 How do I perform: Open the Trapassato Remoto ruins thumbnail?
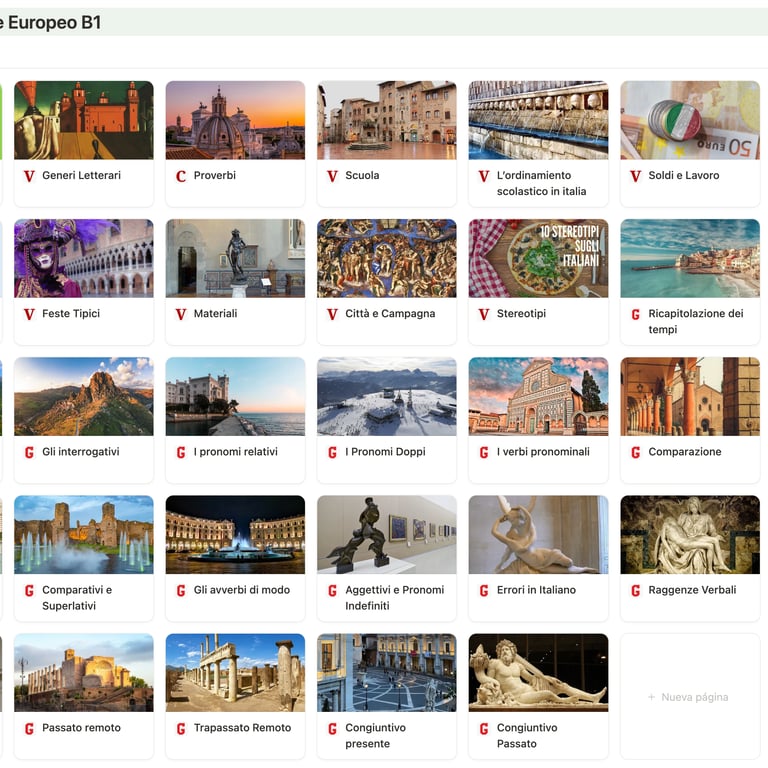click(235, 672)
